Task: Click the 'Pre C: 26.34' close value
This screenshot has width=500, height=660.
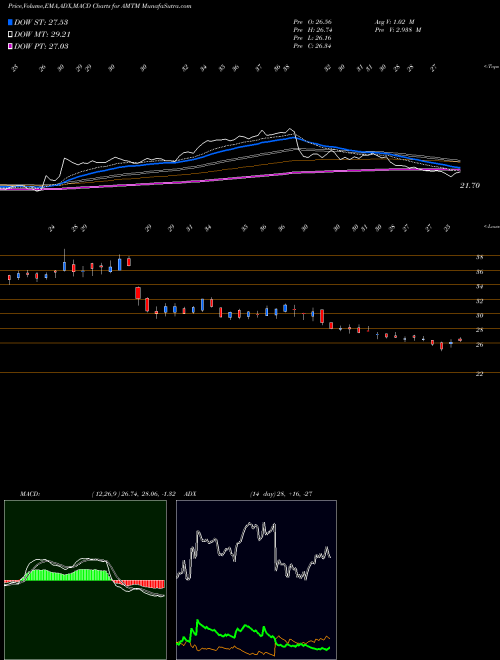Action: pyautogui.click(x=312, y=46)
